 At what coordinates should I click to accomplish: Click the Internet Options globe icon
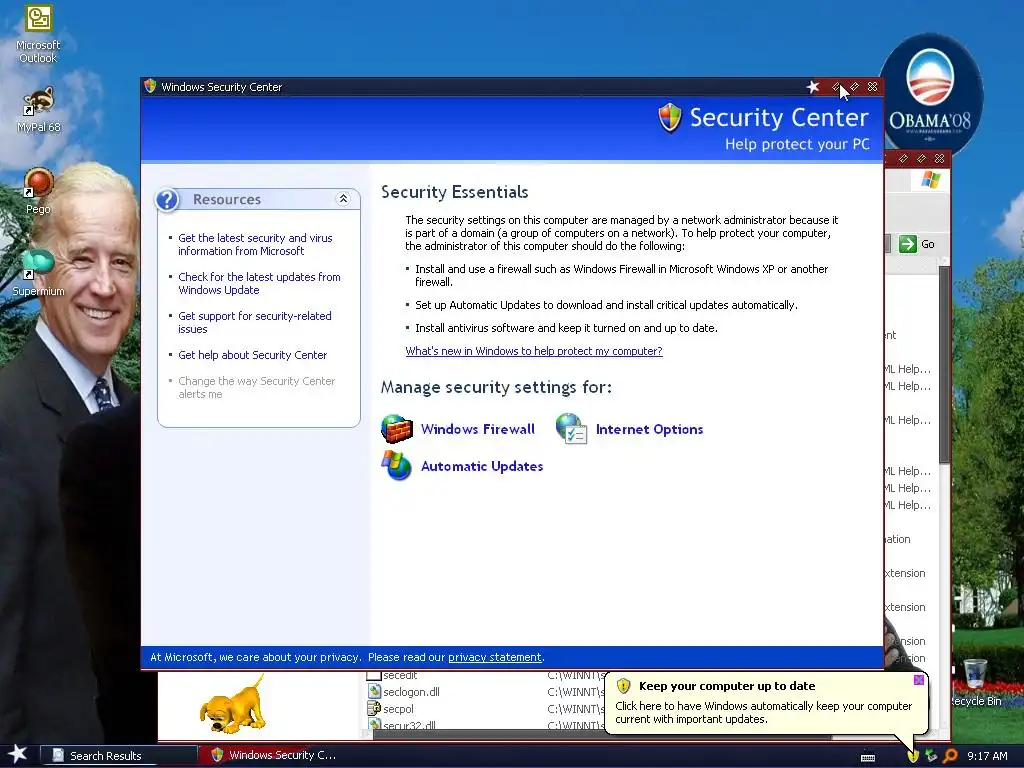click(571, 429)
